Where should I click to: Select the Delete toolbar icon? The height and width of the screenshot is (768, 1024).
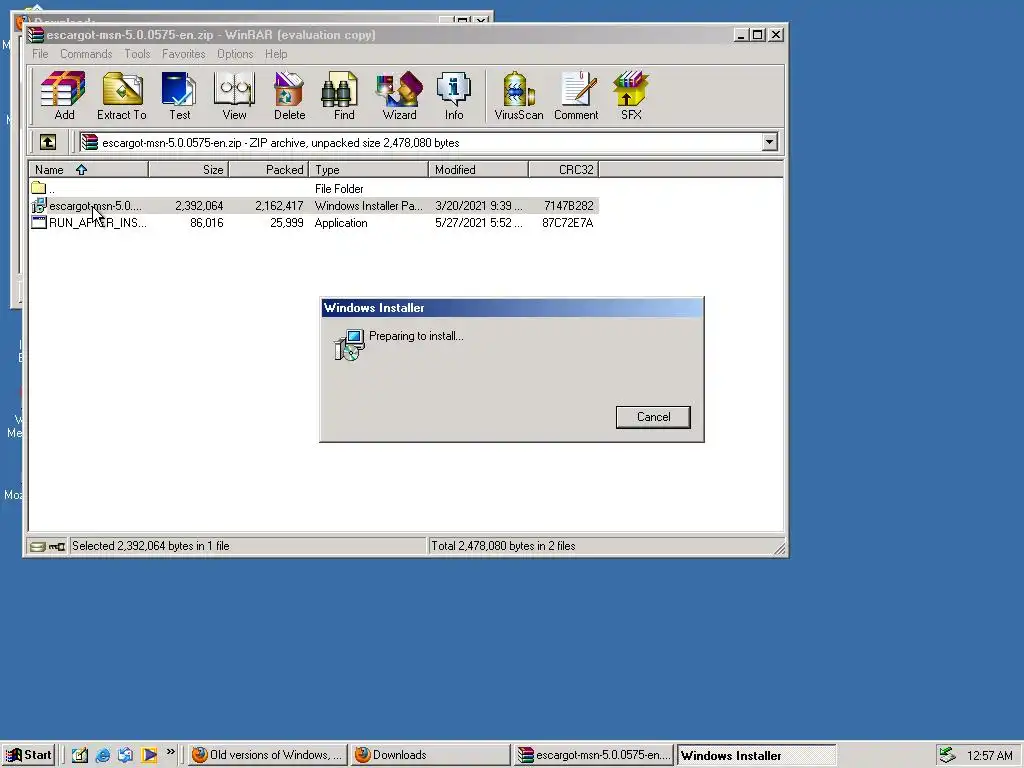click(289, 95)
